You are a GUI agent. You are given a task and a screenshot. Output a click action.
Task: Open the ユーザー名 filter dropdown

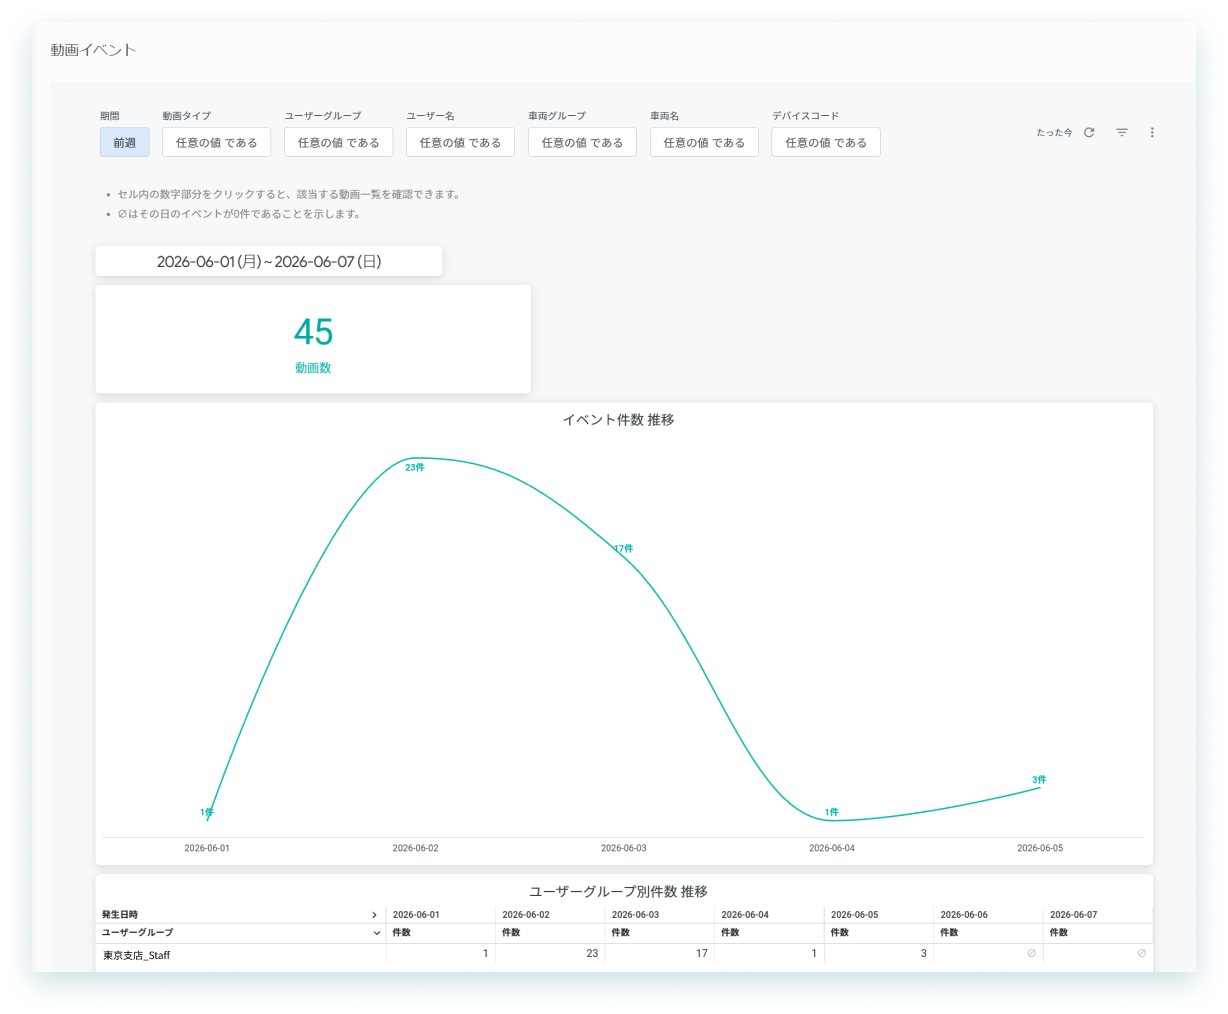(x=460, y=142)
